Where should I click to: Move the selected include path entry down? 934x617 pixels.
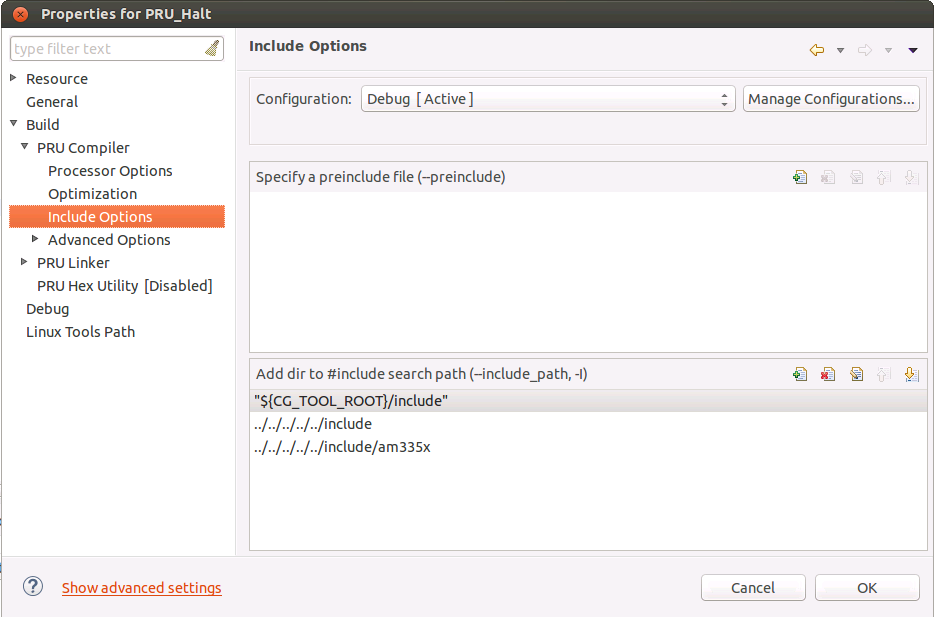(911, 373)
